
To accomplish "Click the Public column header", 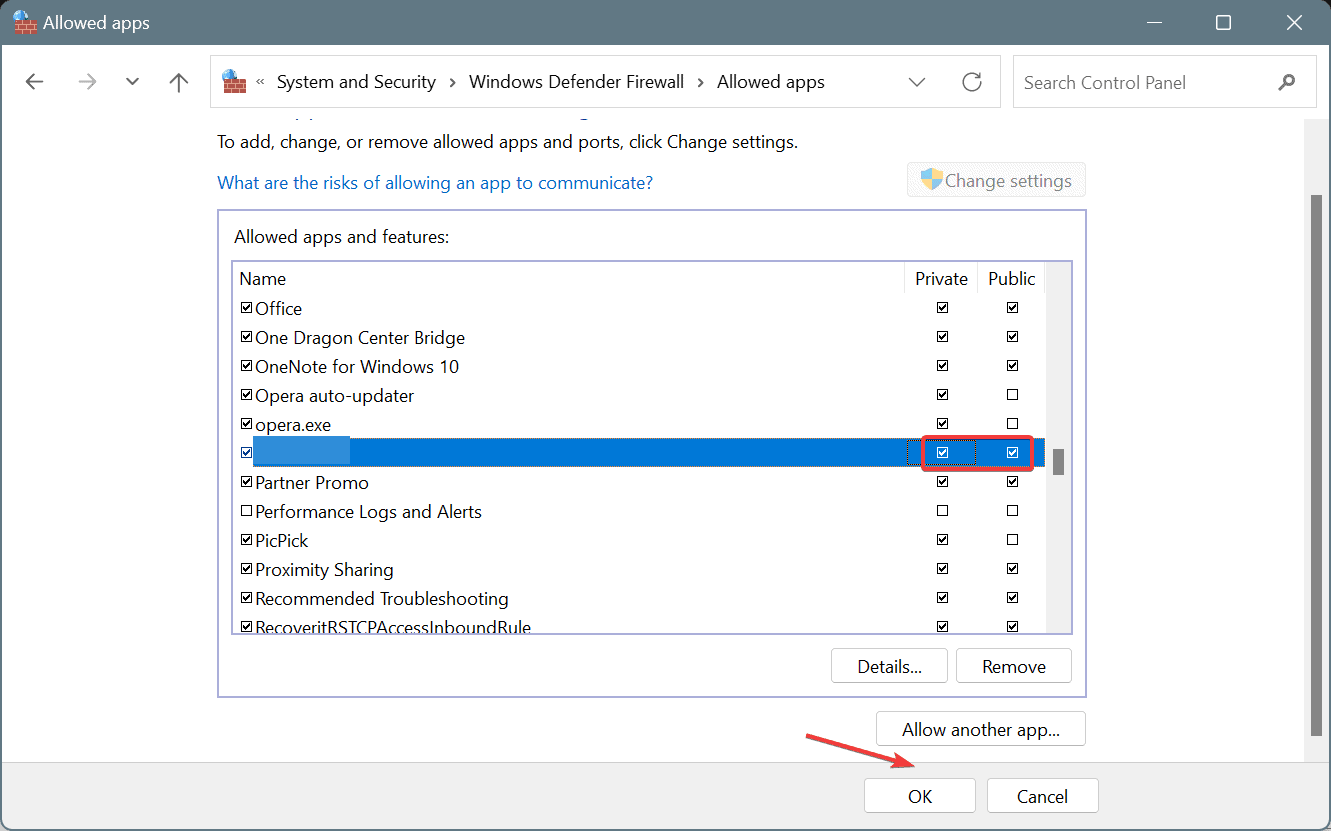I will (x=1012, y=279).
